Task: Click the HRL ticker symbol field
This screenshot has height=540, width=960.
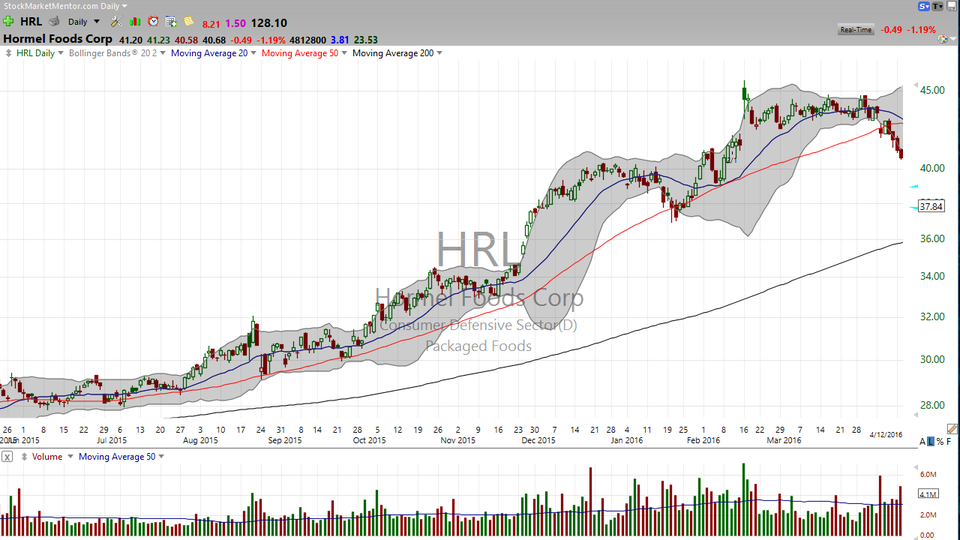Action: [x=31, y=21]
